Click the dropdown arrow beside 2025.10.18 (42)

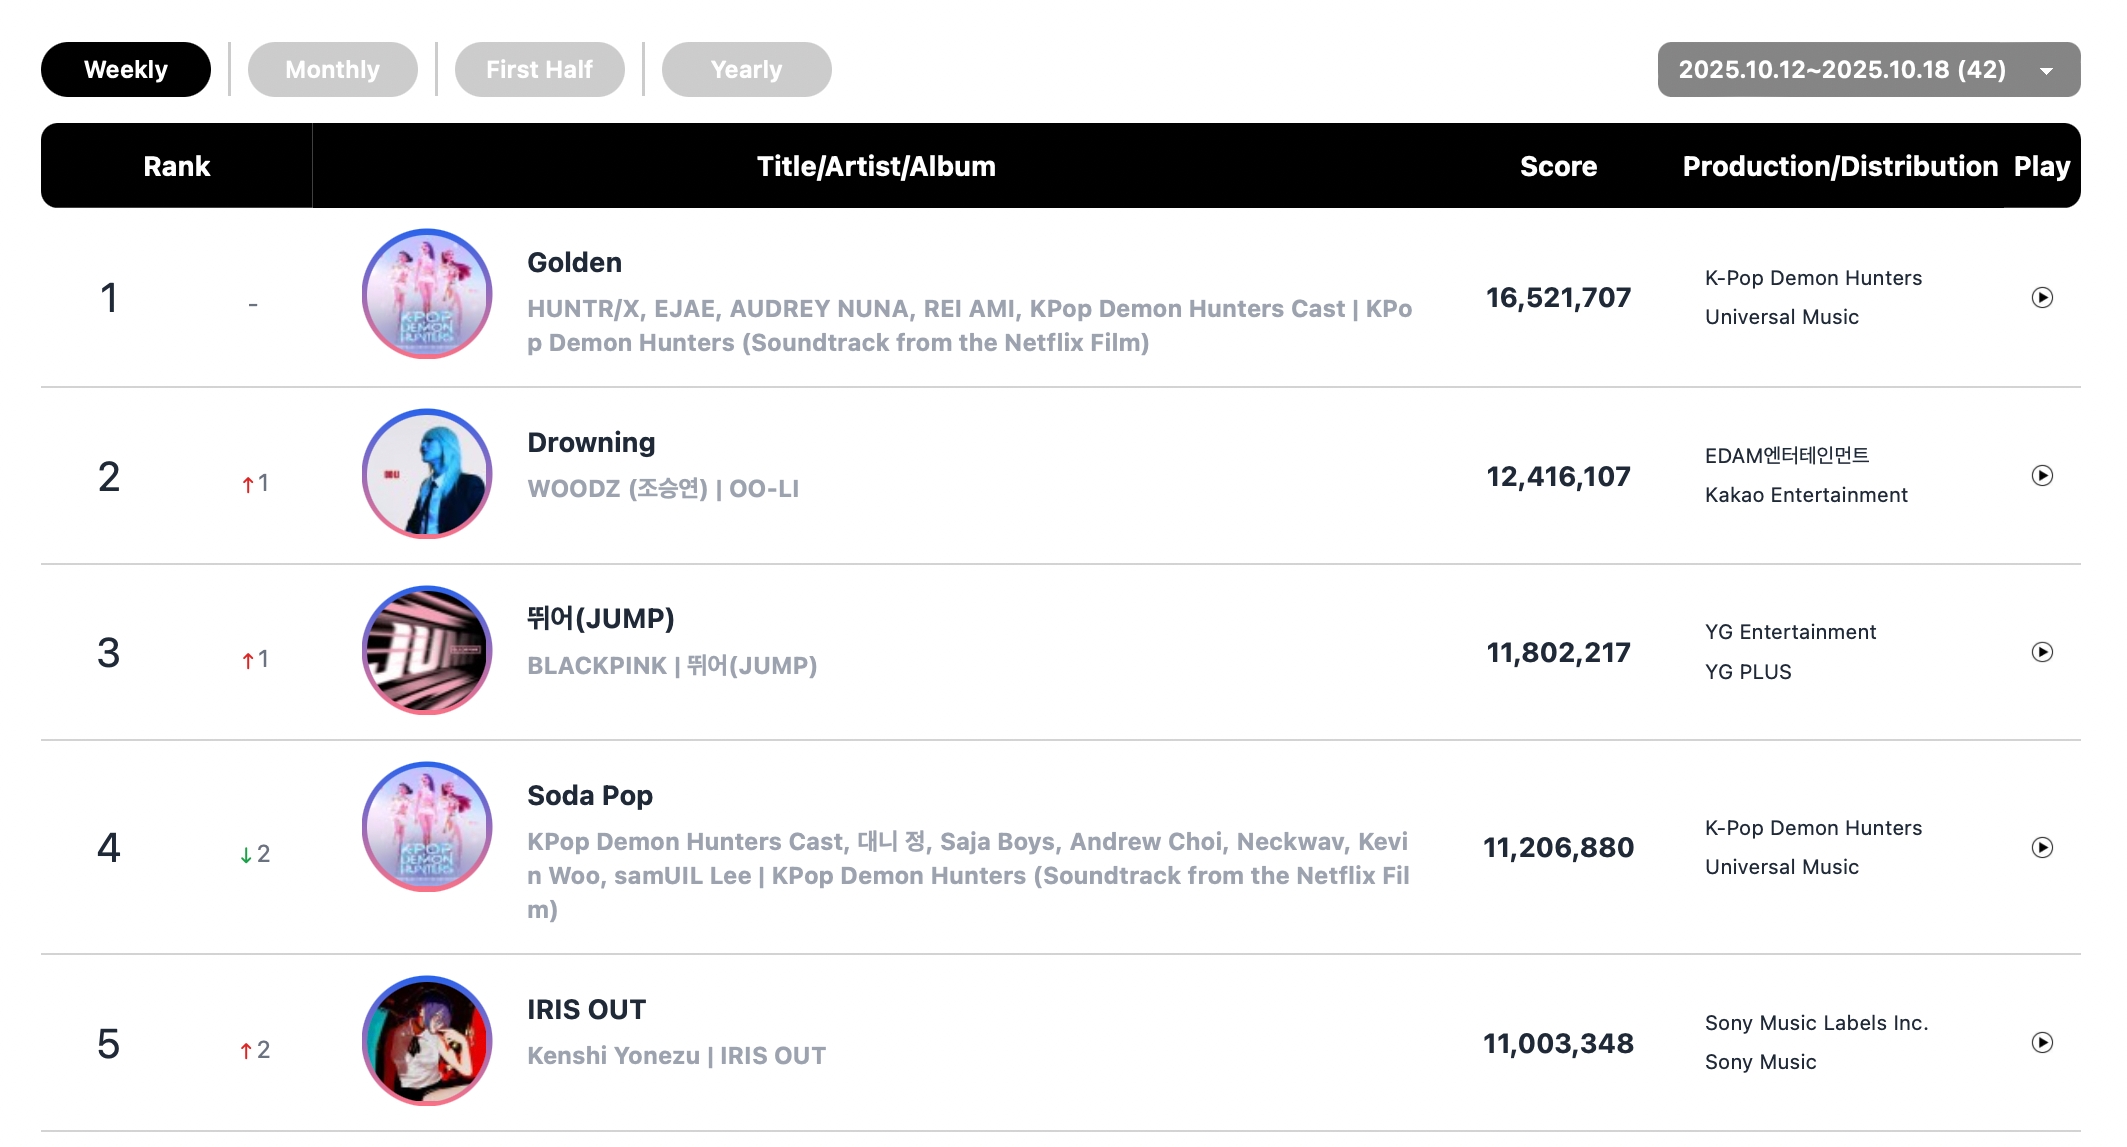coord(2046,71)
